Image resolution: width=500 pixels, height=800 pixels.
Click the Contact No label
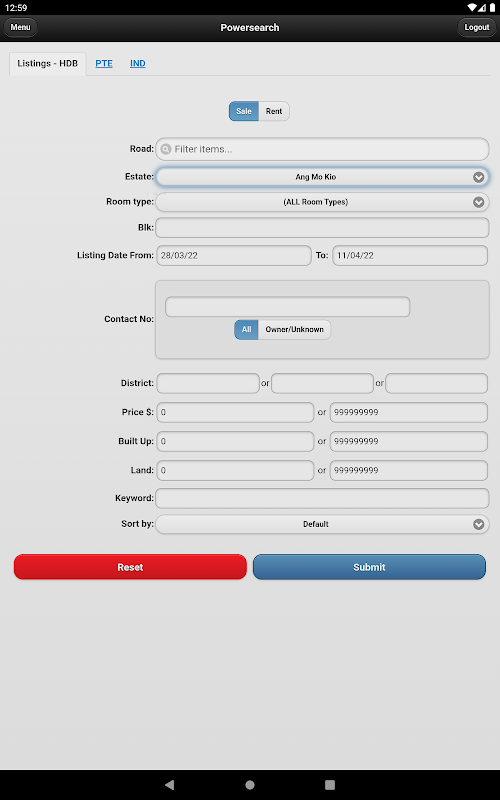129,319
